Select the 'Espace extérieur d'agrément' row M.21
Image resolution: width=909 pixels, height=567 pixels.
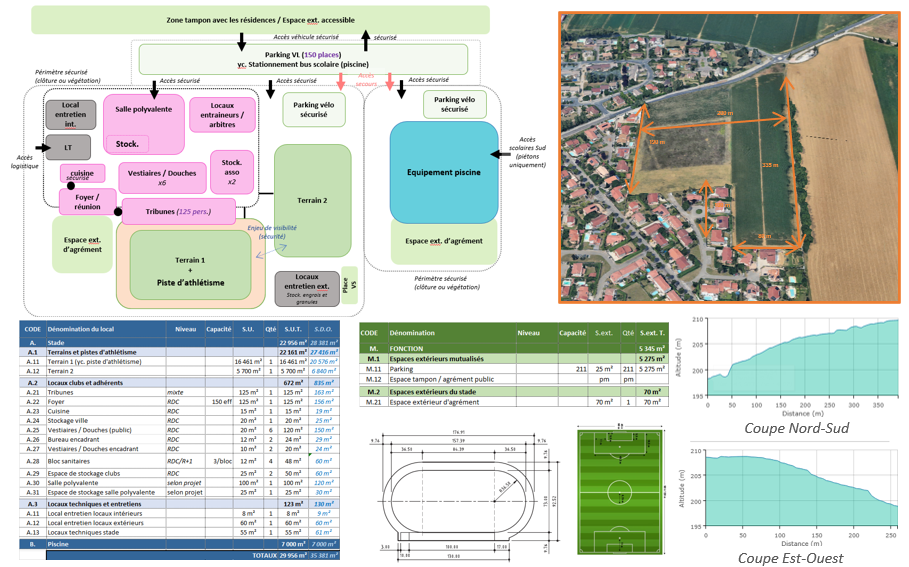point(514,402)
